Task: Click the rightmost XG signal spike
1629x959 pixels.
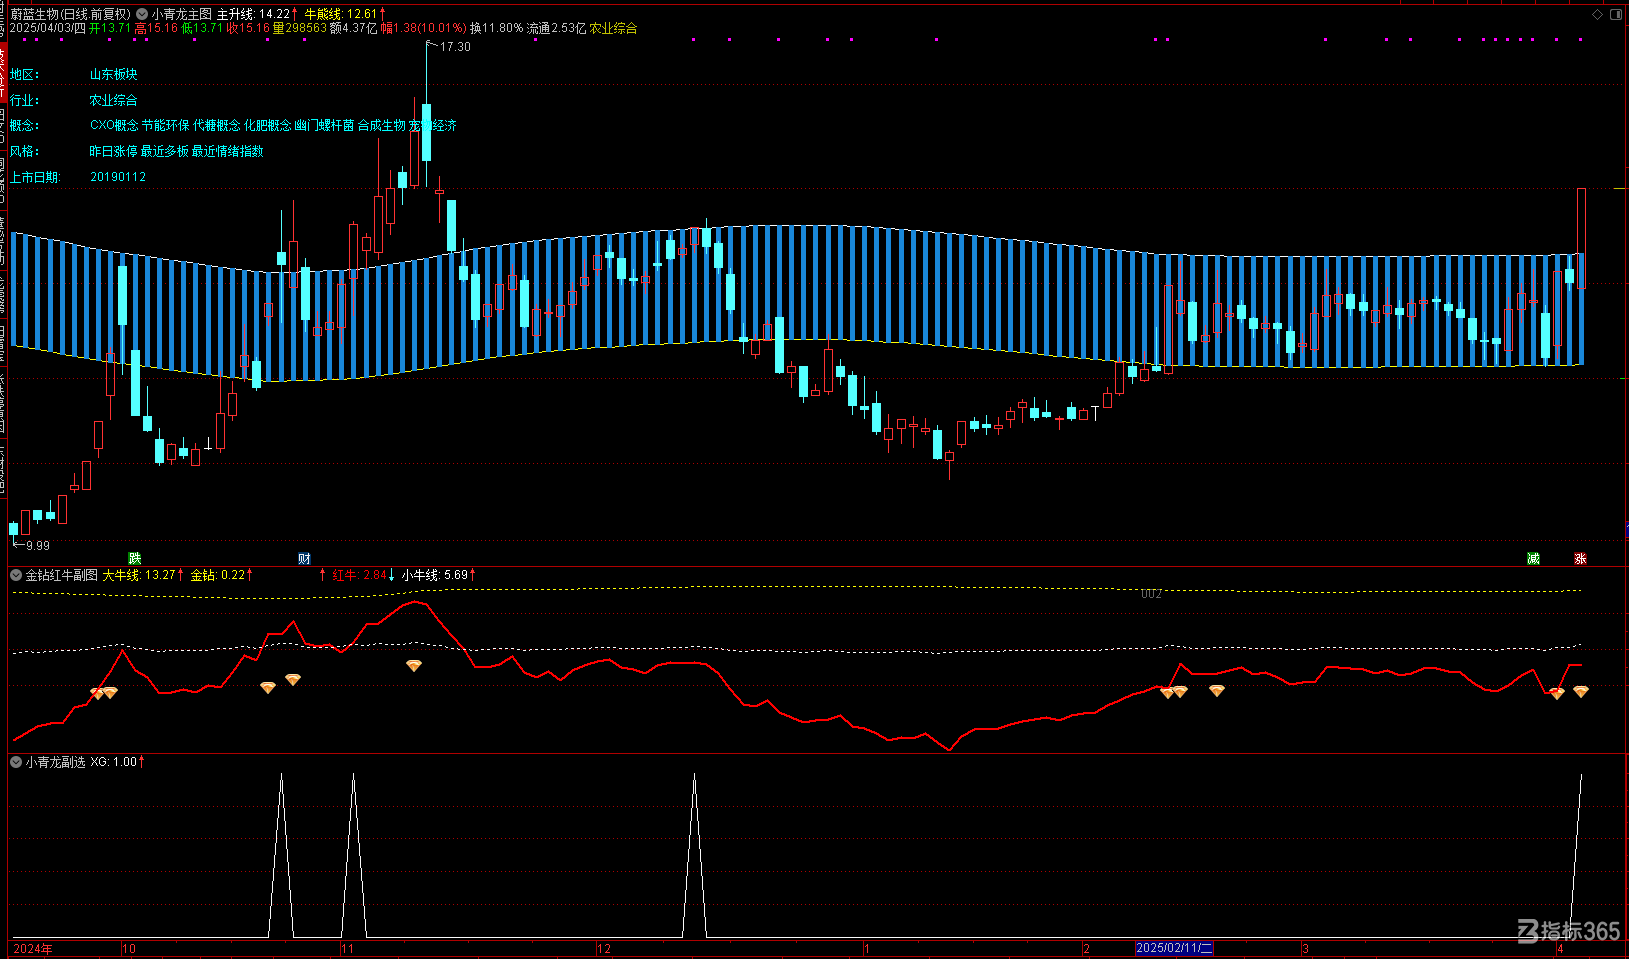Action: [1577, 855]
